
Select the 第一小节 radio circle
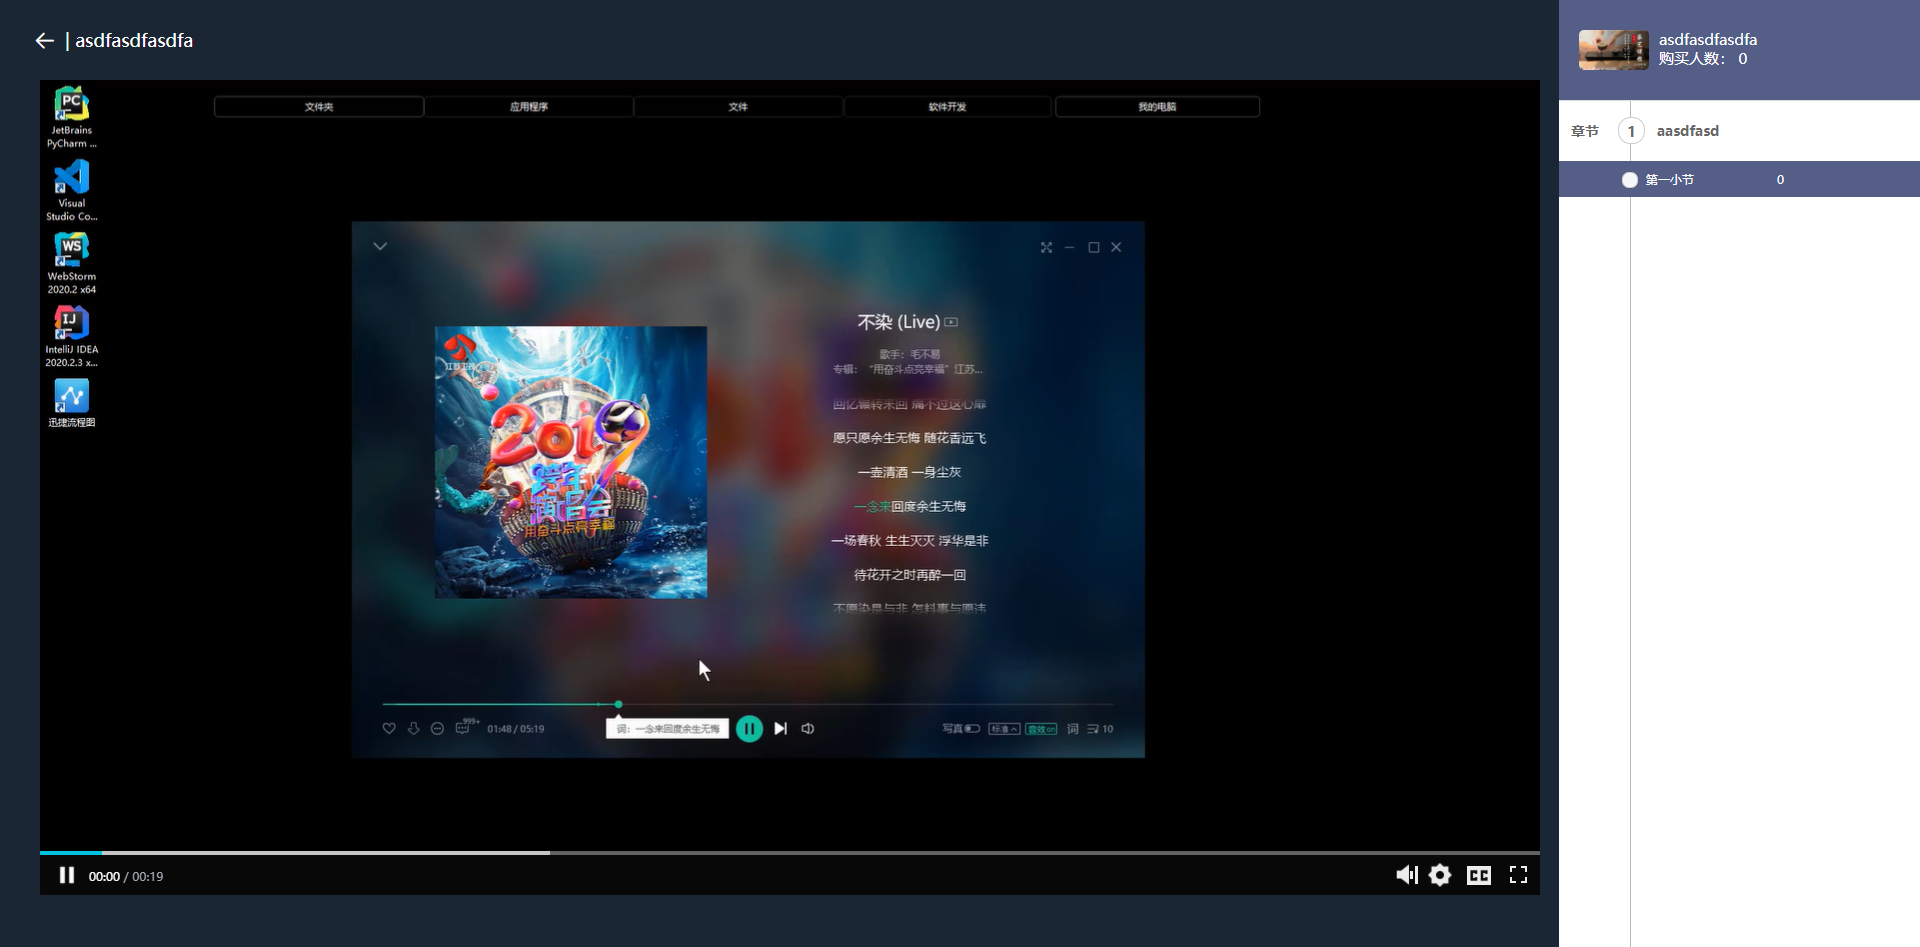click(x=1630, y=180)
